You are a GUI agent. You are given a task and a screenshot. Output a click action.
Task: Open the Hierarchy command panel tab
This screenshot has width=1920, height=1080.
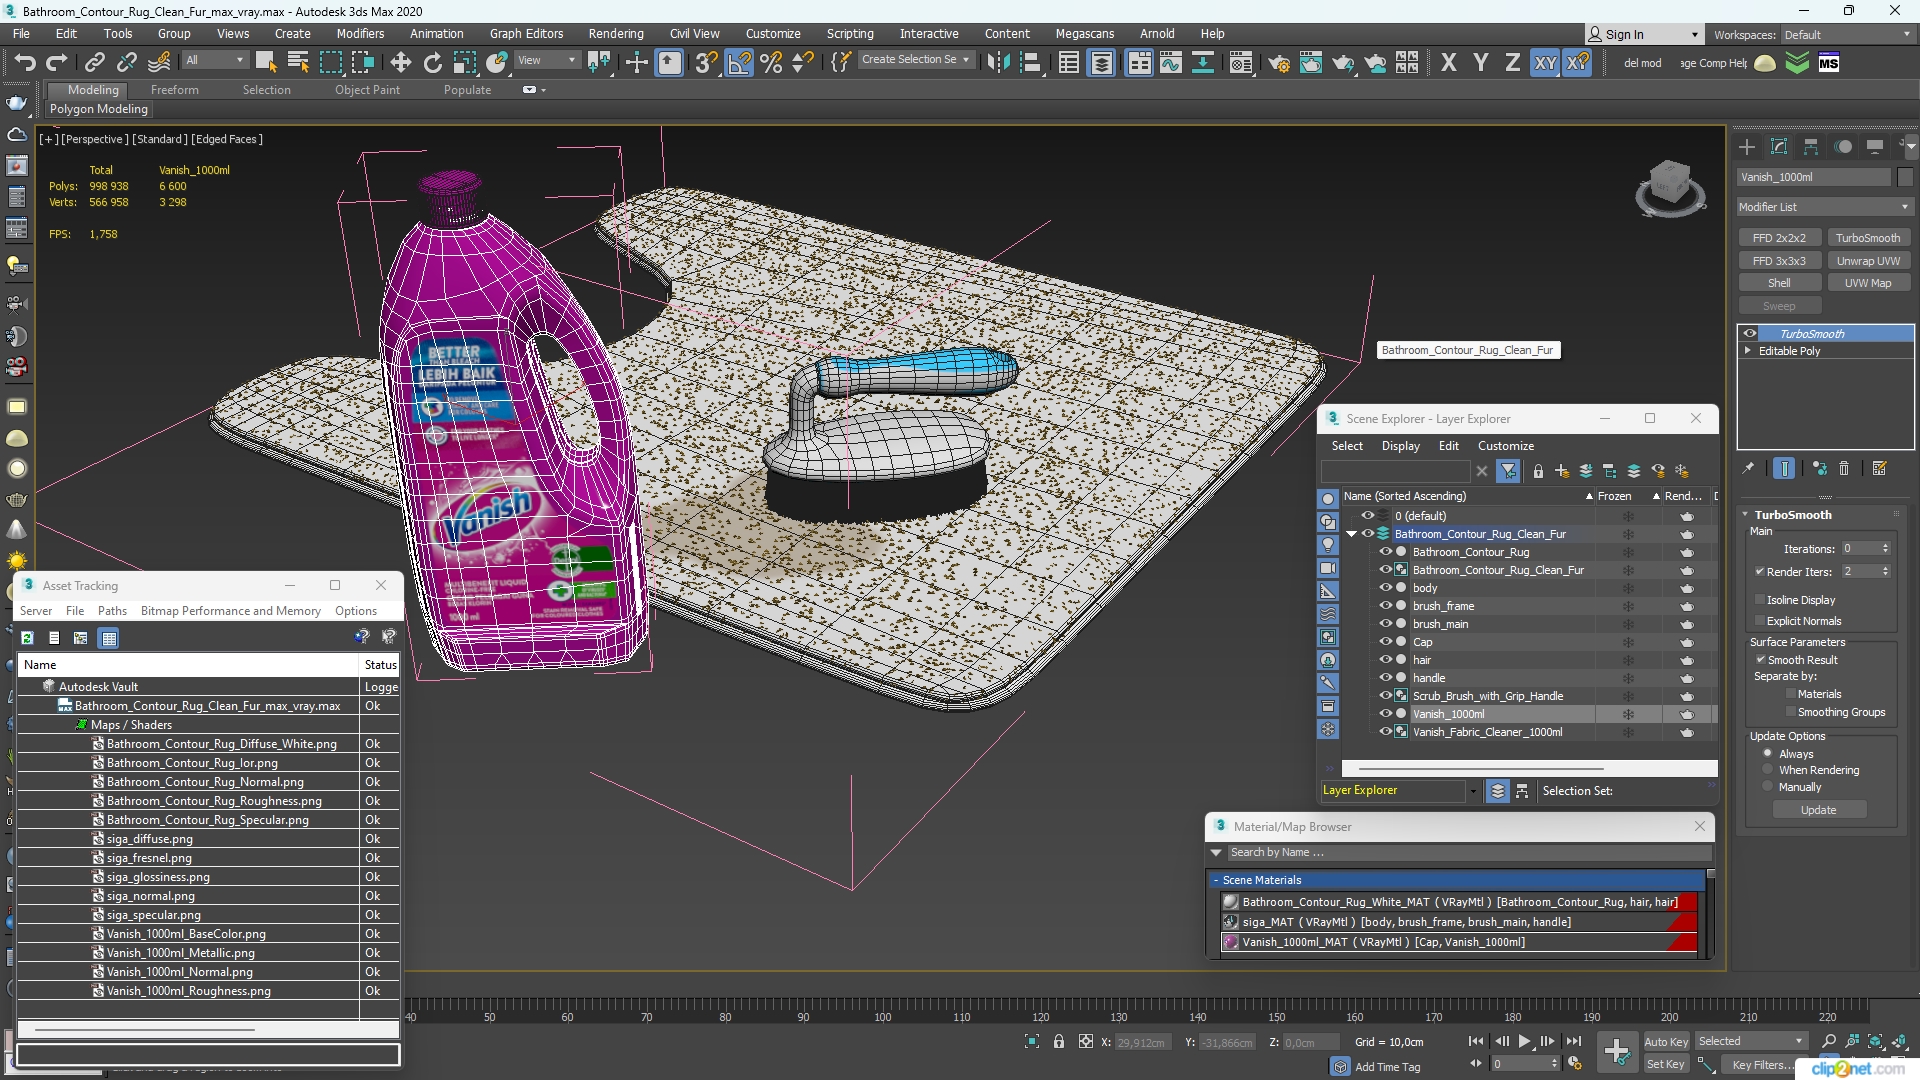pyautogui.click(x=1811, y=147)
